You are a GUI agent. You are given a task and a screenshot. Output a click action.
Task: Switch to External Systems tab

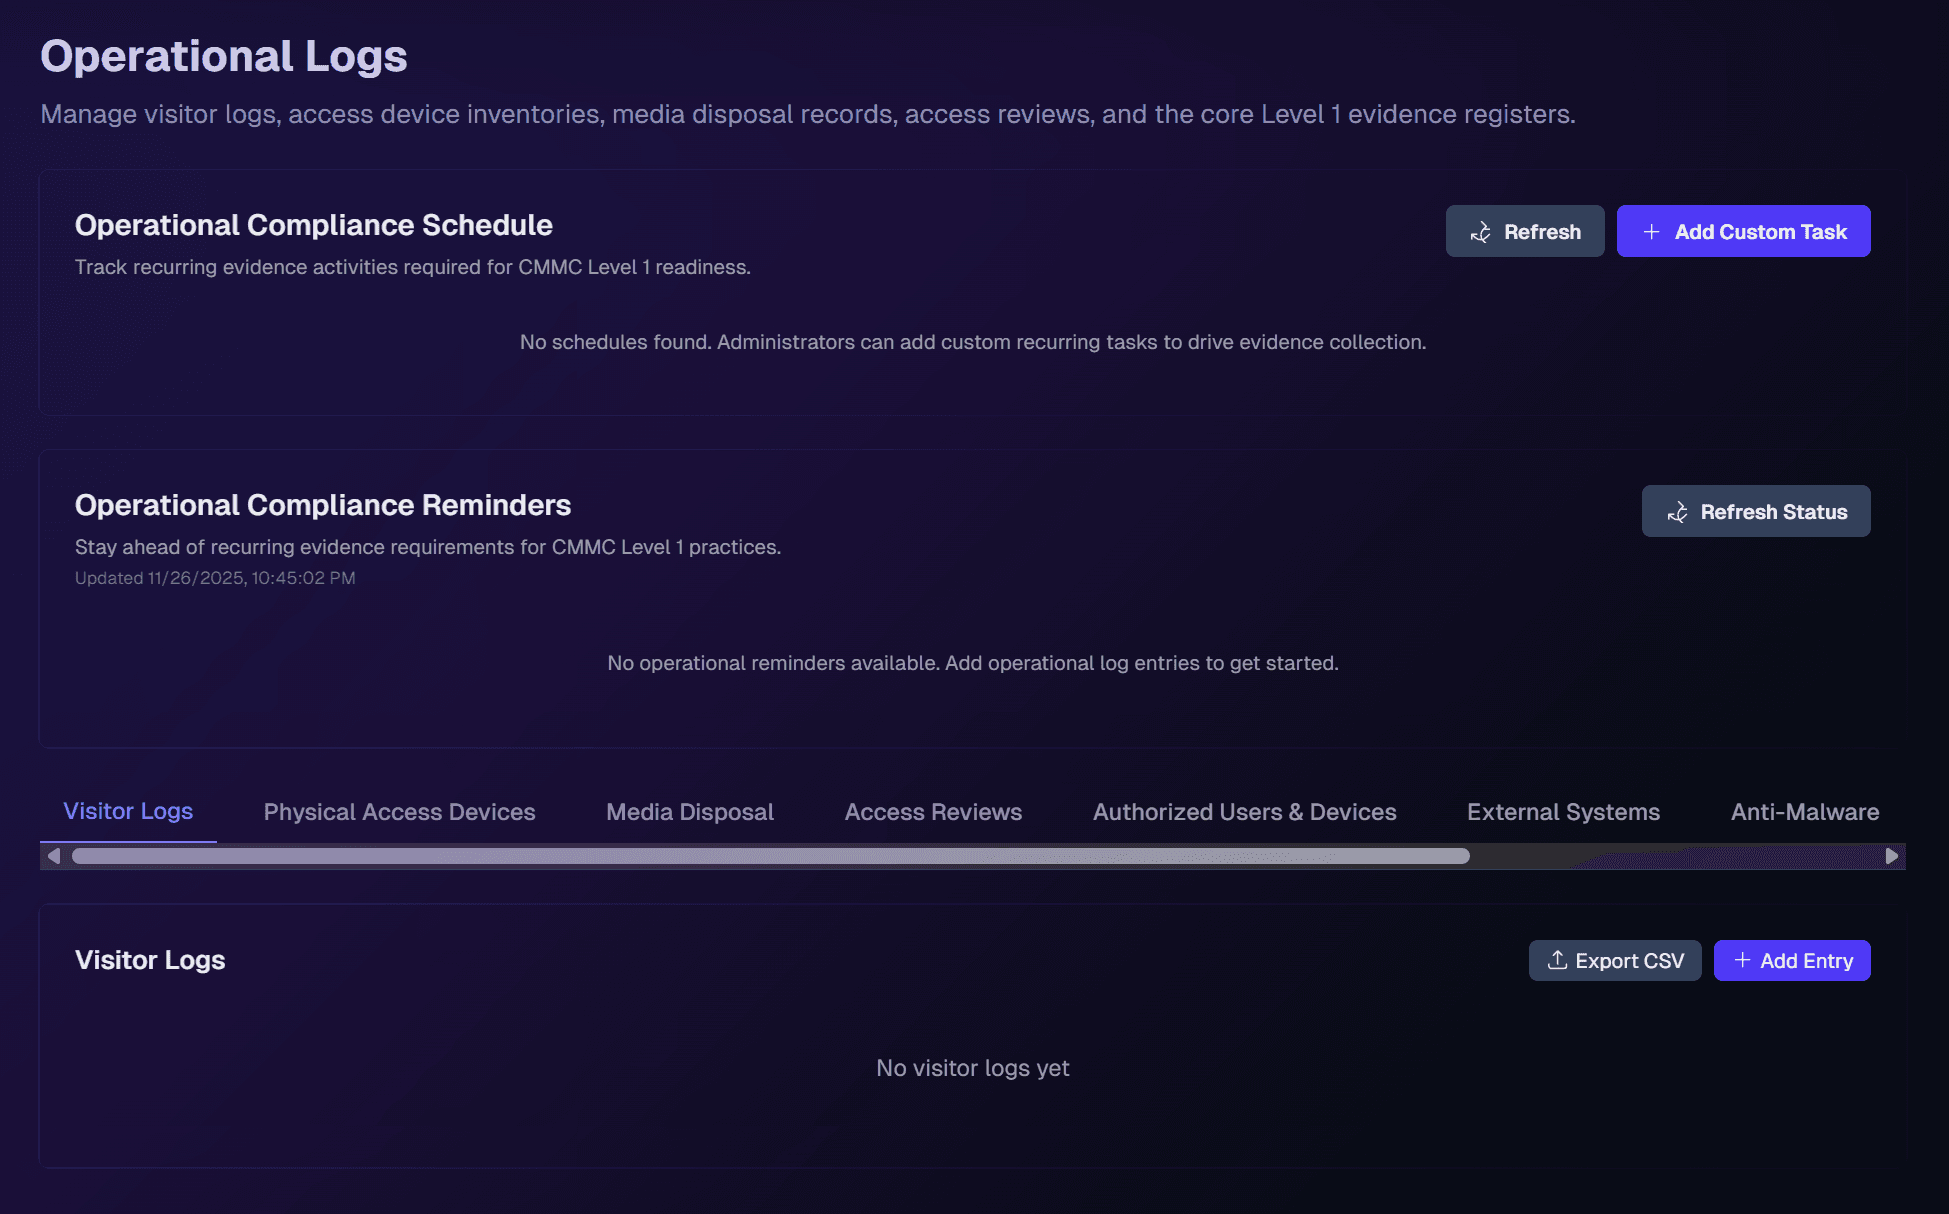coord(1563,812)
